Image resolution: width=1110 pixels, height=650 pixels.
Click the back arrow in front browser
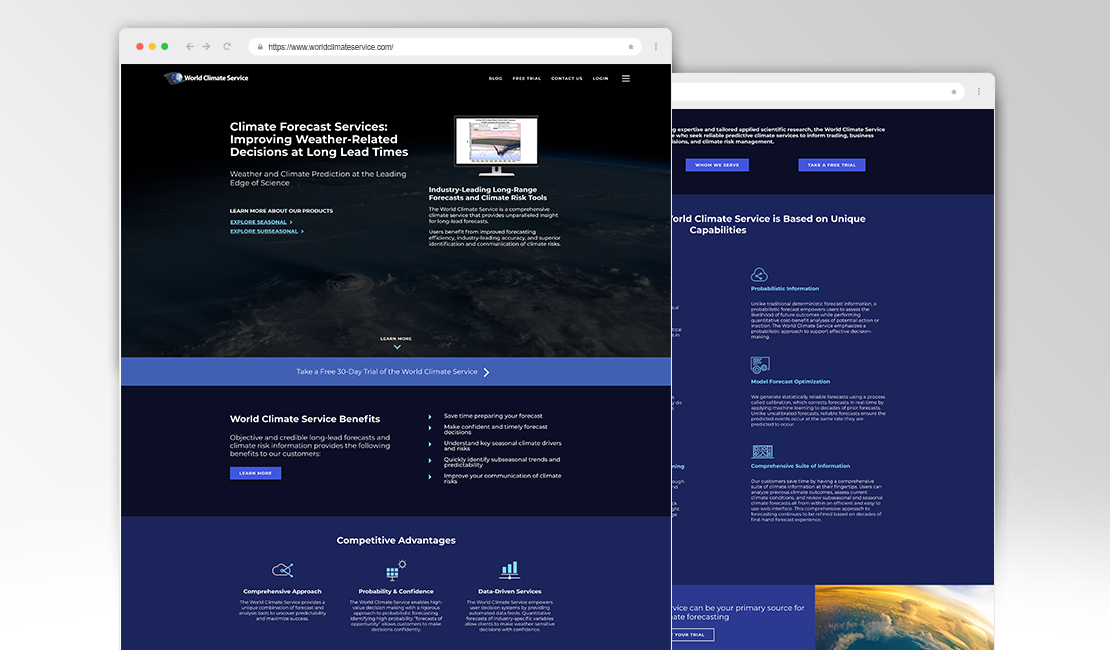coord(190,47)
